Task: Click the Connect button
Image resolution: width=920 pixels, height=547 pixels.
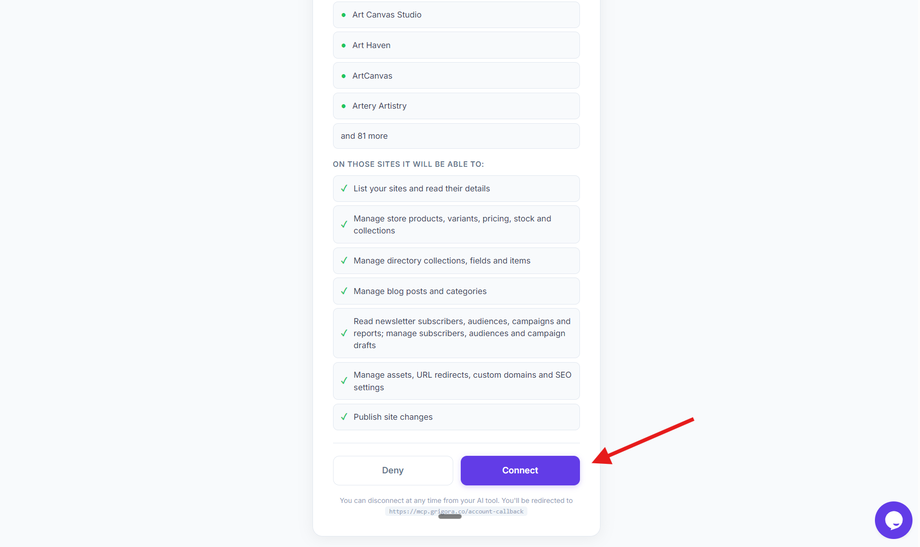Action: pyautogui.click(x=520, y=470)
